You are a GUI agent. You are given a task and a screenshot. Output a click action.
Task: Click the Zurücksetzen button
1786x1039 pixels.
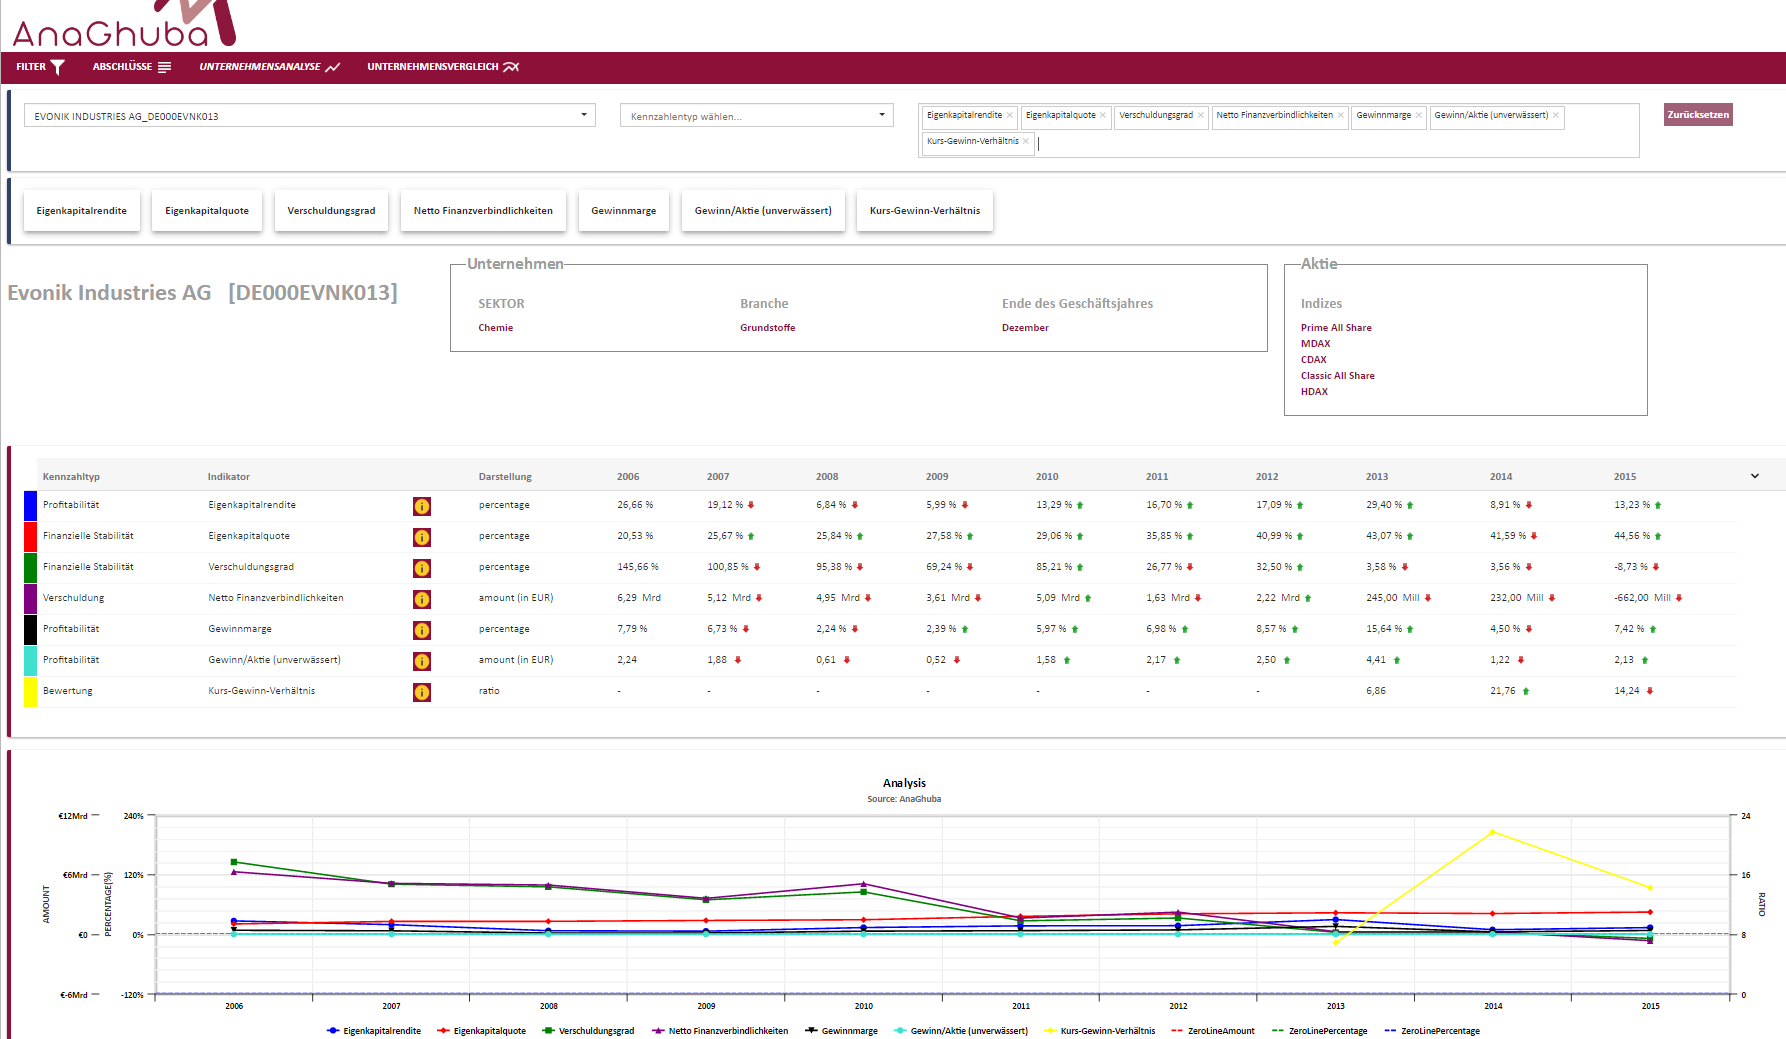tap(1697, 115)
